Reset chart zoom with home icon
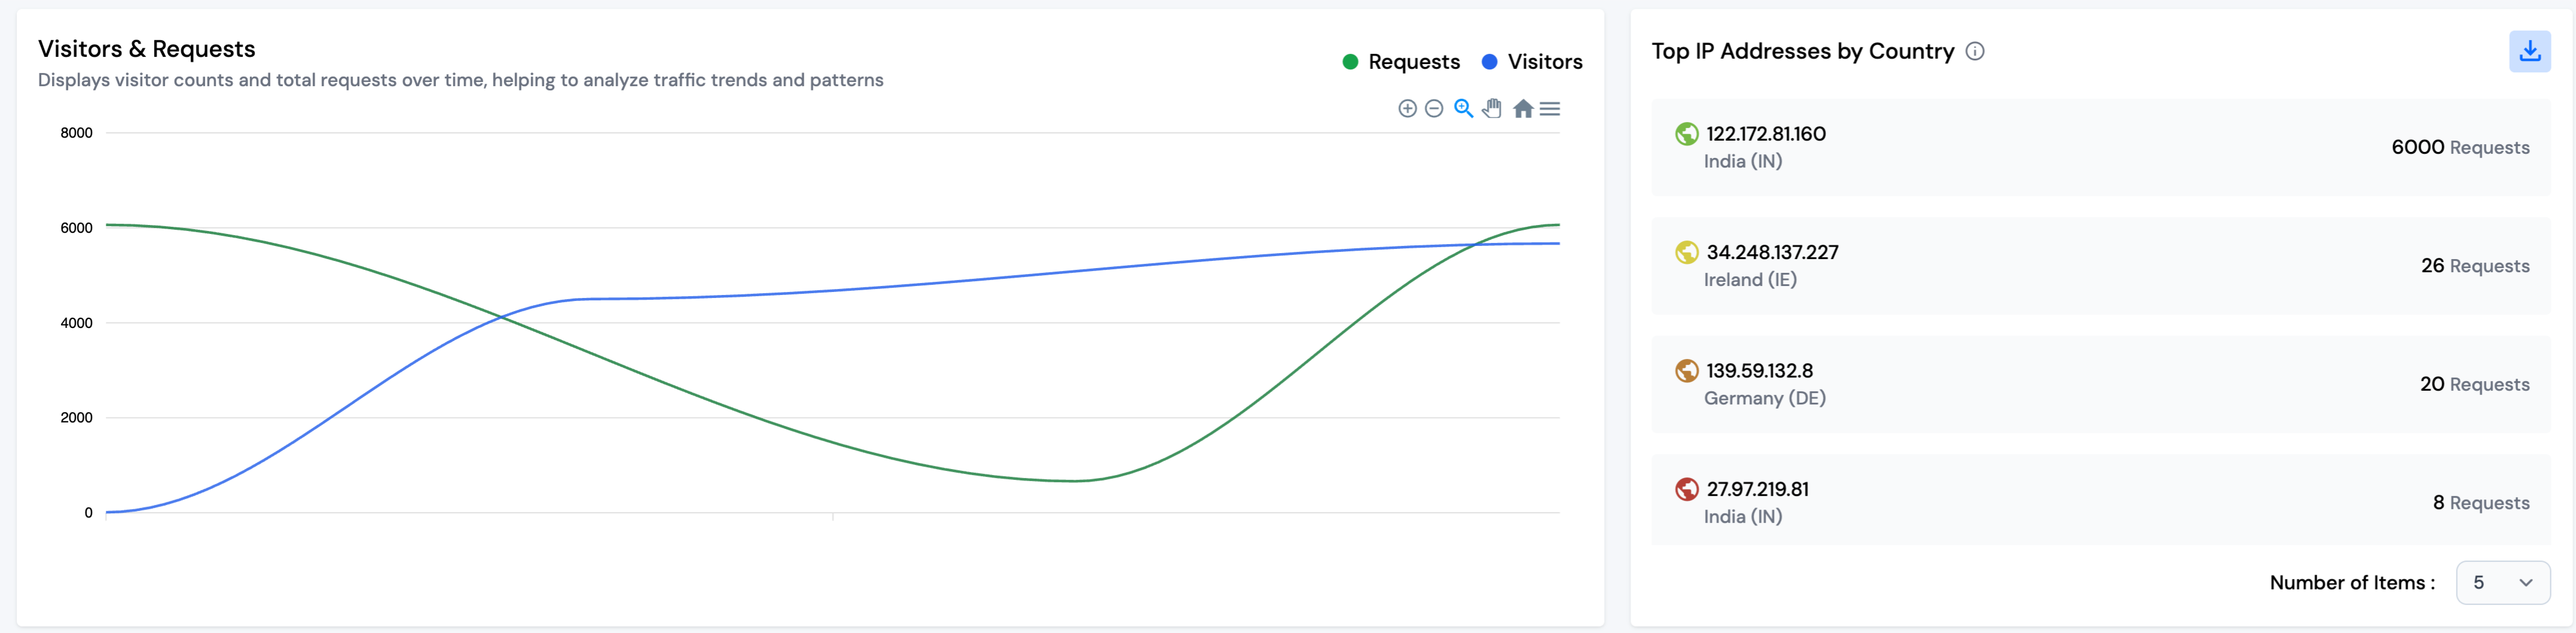The height and width of the screenshot is (633, 2576). [x=1522, y=109]
